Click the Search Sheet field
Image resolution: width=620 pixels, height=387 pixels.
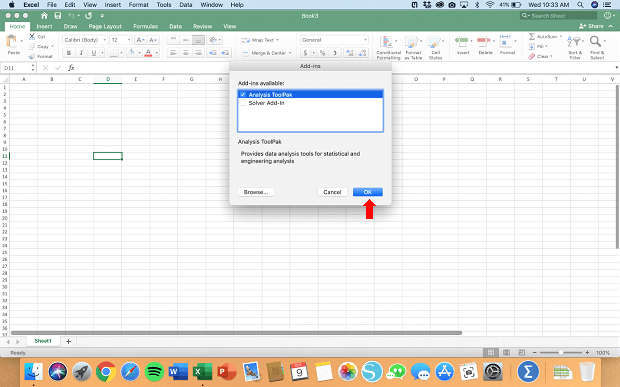pos(558,15)
